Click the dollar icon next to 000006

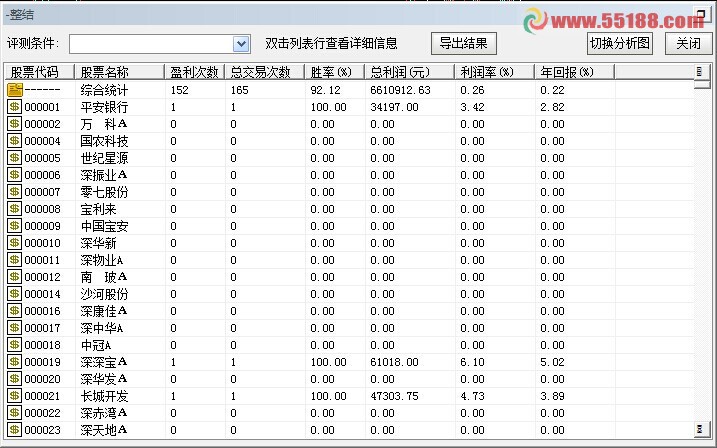point(15,175)
